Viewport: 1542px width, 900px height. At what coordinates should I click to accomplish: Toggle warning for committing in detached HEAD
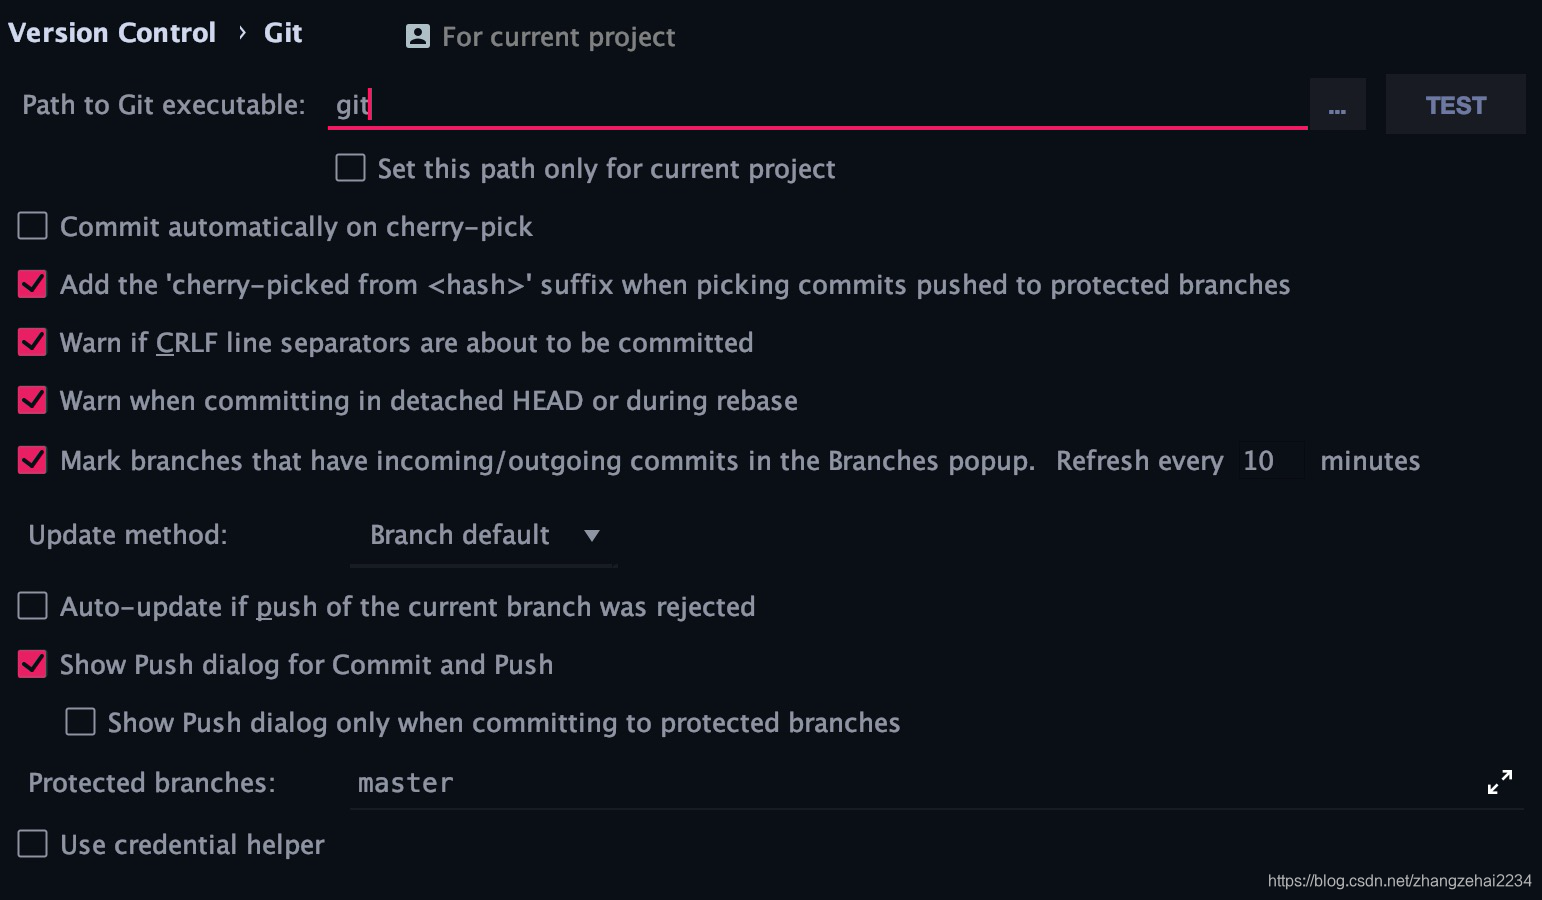[x=31, y=400]
